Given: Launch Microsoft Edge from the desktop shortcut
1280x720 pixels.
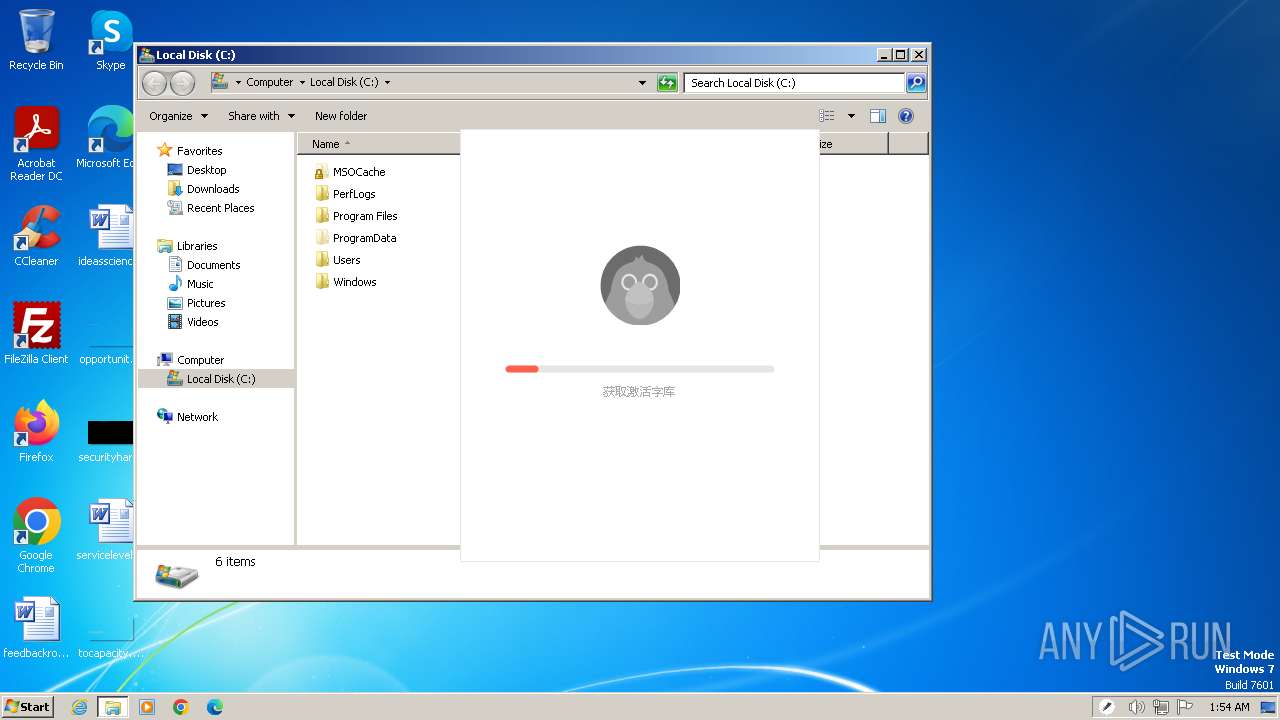Looking at the screenshot, I should pyautogui.click(x=108, y=138).
